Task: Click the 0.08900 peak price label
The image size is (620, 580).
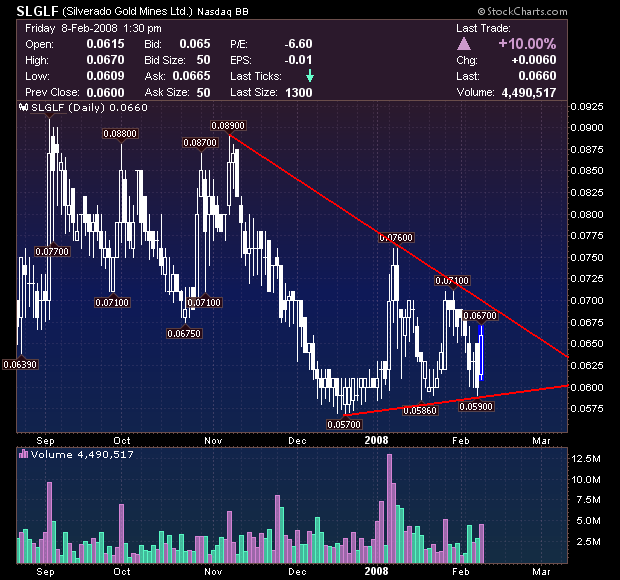Action: [228, 126]
